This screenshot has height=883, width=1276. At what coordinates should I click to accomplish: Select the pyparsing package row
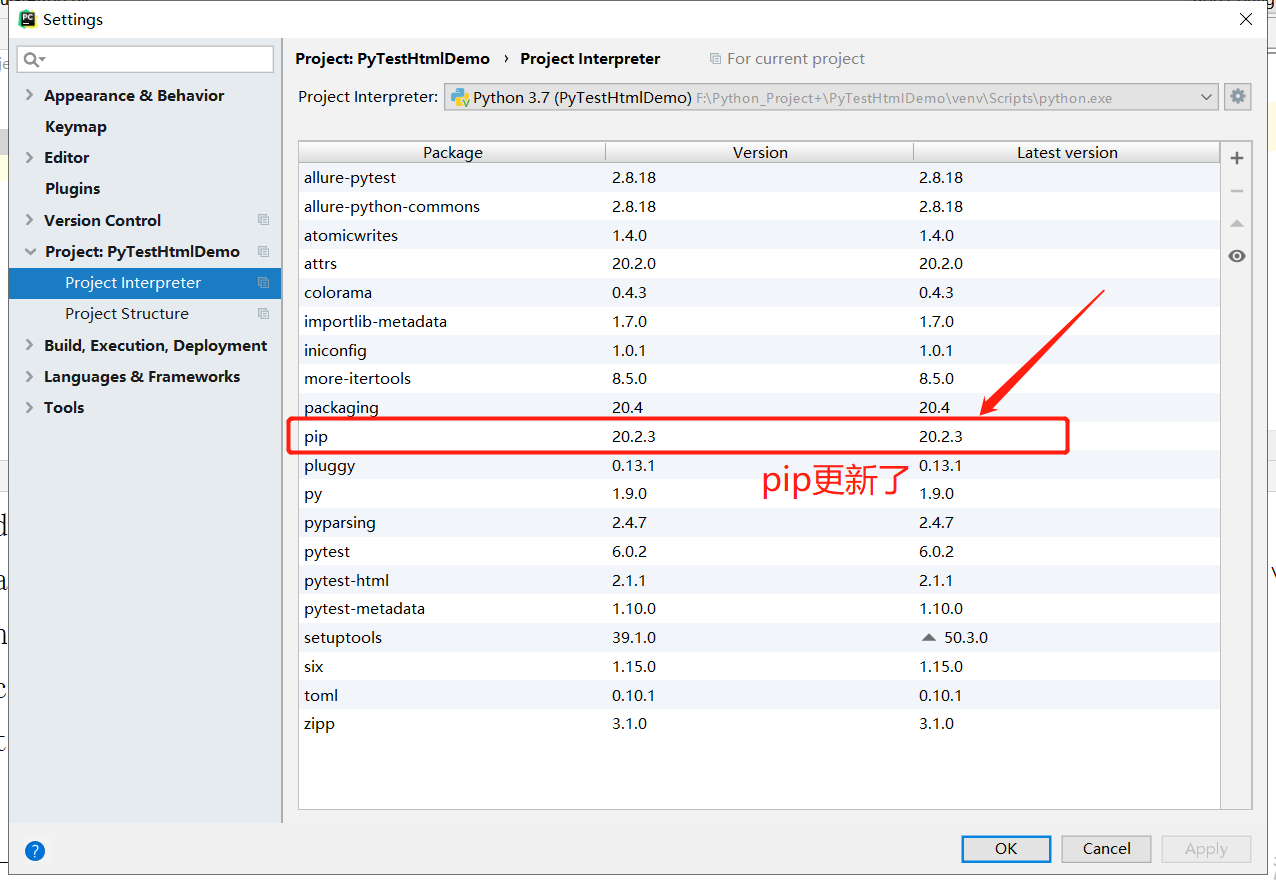[759, 523]
